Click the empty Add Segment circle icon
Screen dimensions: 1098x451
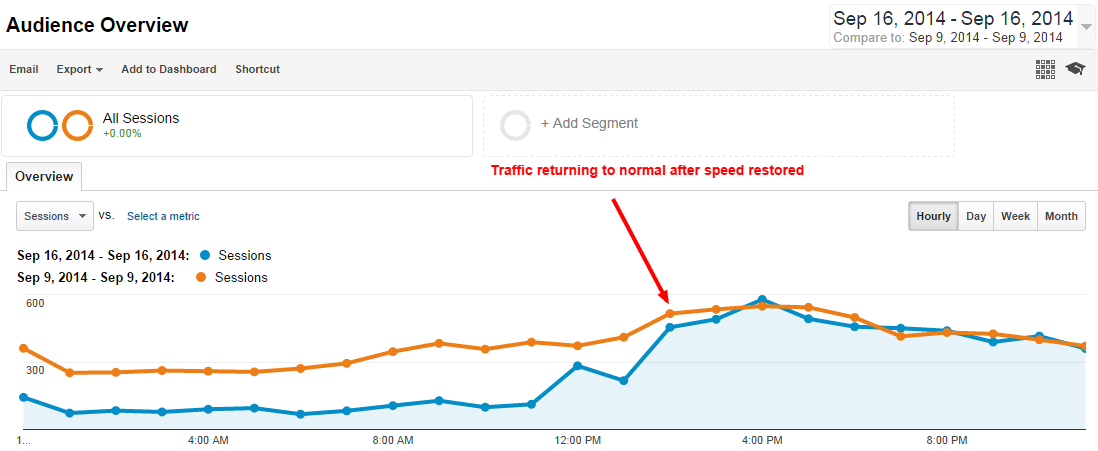(x=516, y=125)
